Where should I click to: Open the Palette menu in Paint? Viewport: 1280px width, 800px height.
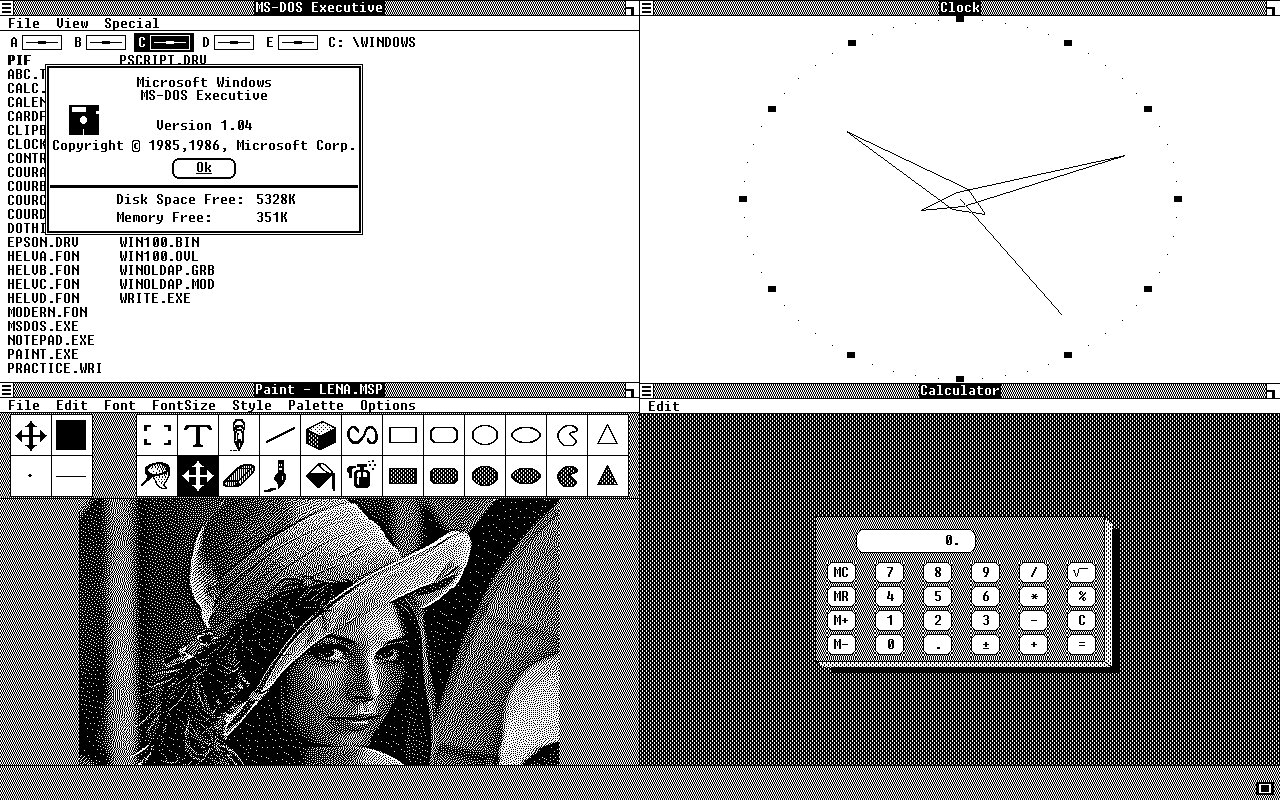tap(316, 405)
